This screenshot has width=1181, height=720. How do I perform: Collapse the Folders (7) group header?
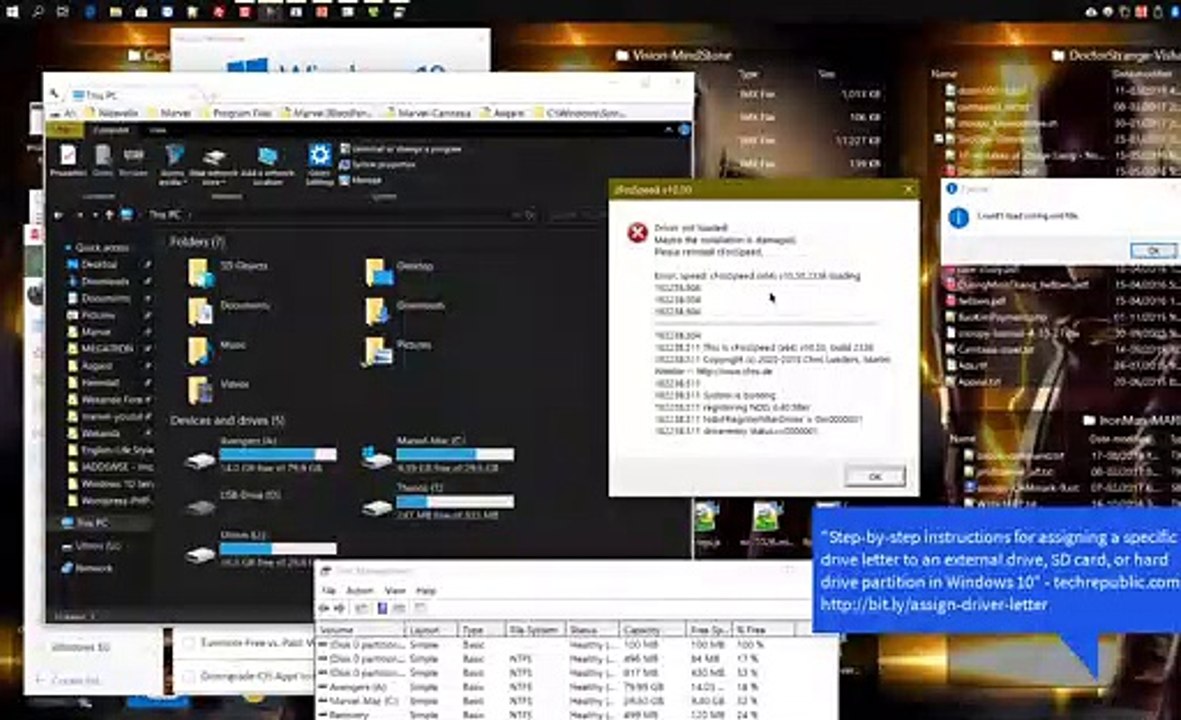[x=197, y=242]
